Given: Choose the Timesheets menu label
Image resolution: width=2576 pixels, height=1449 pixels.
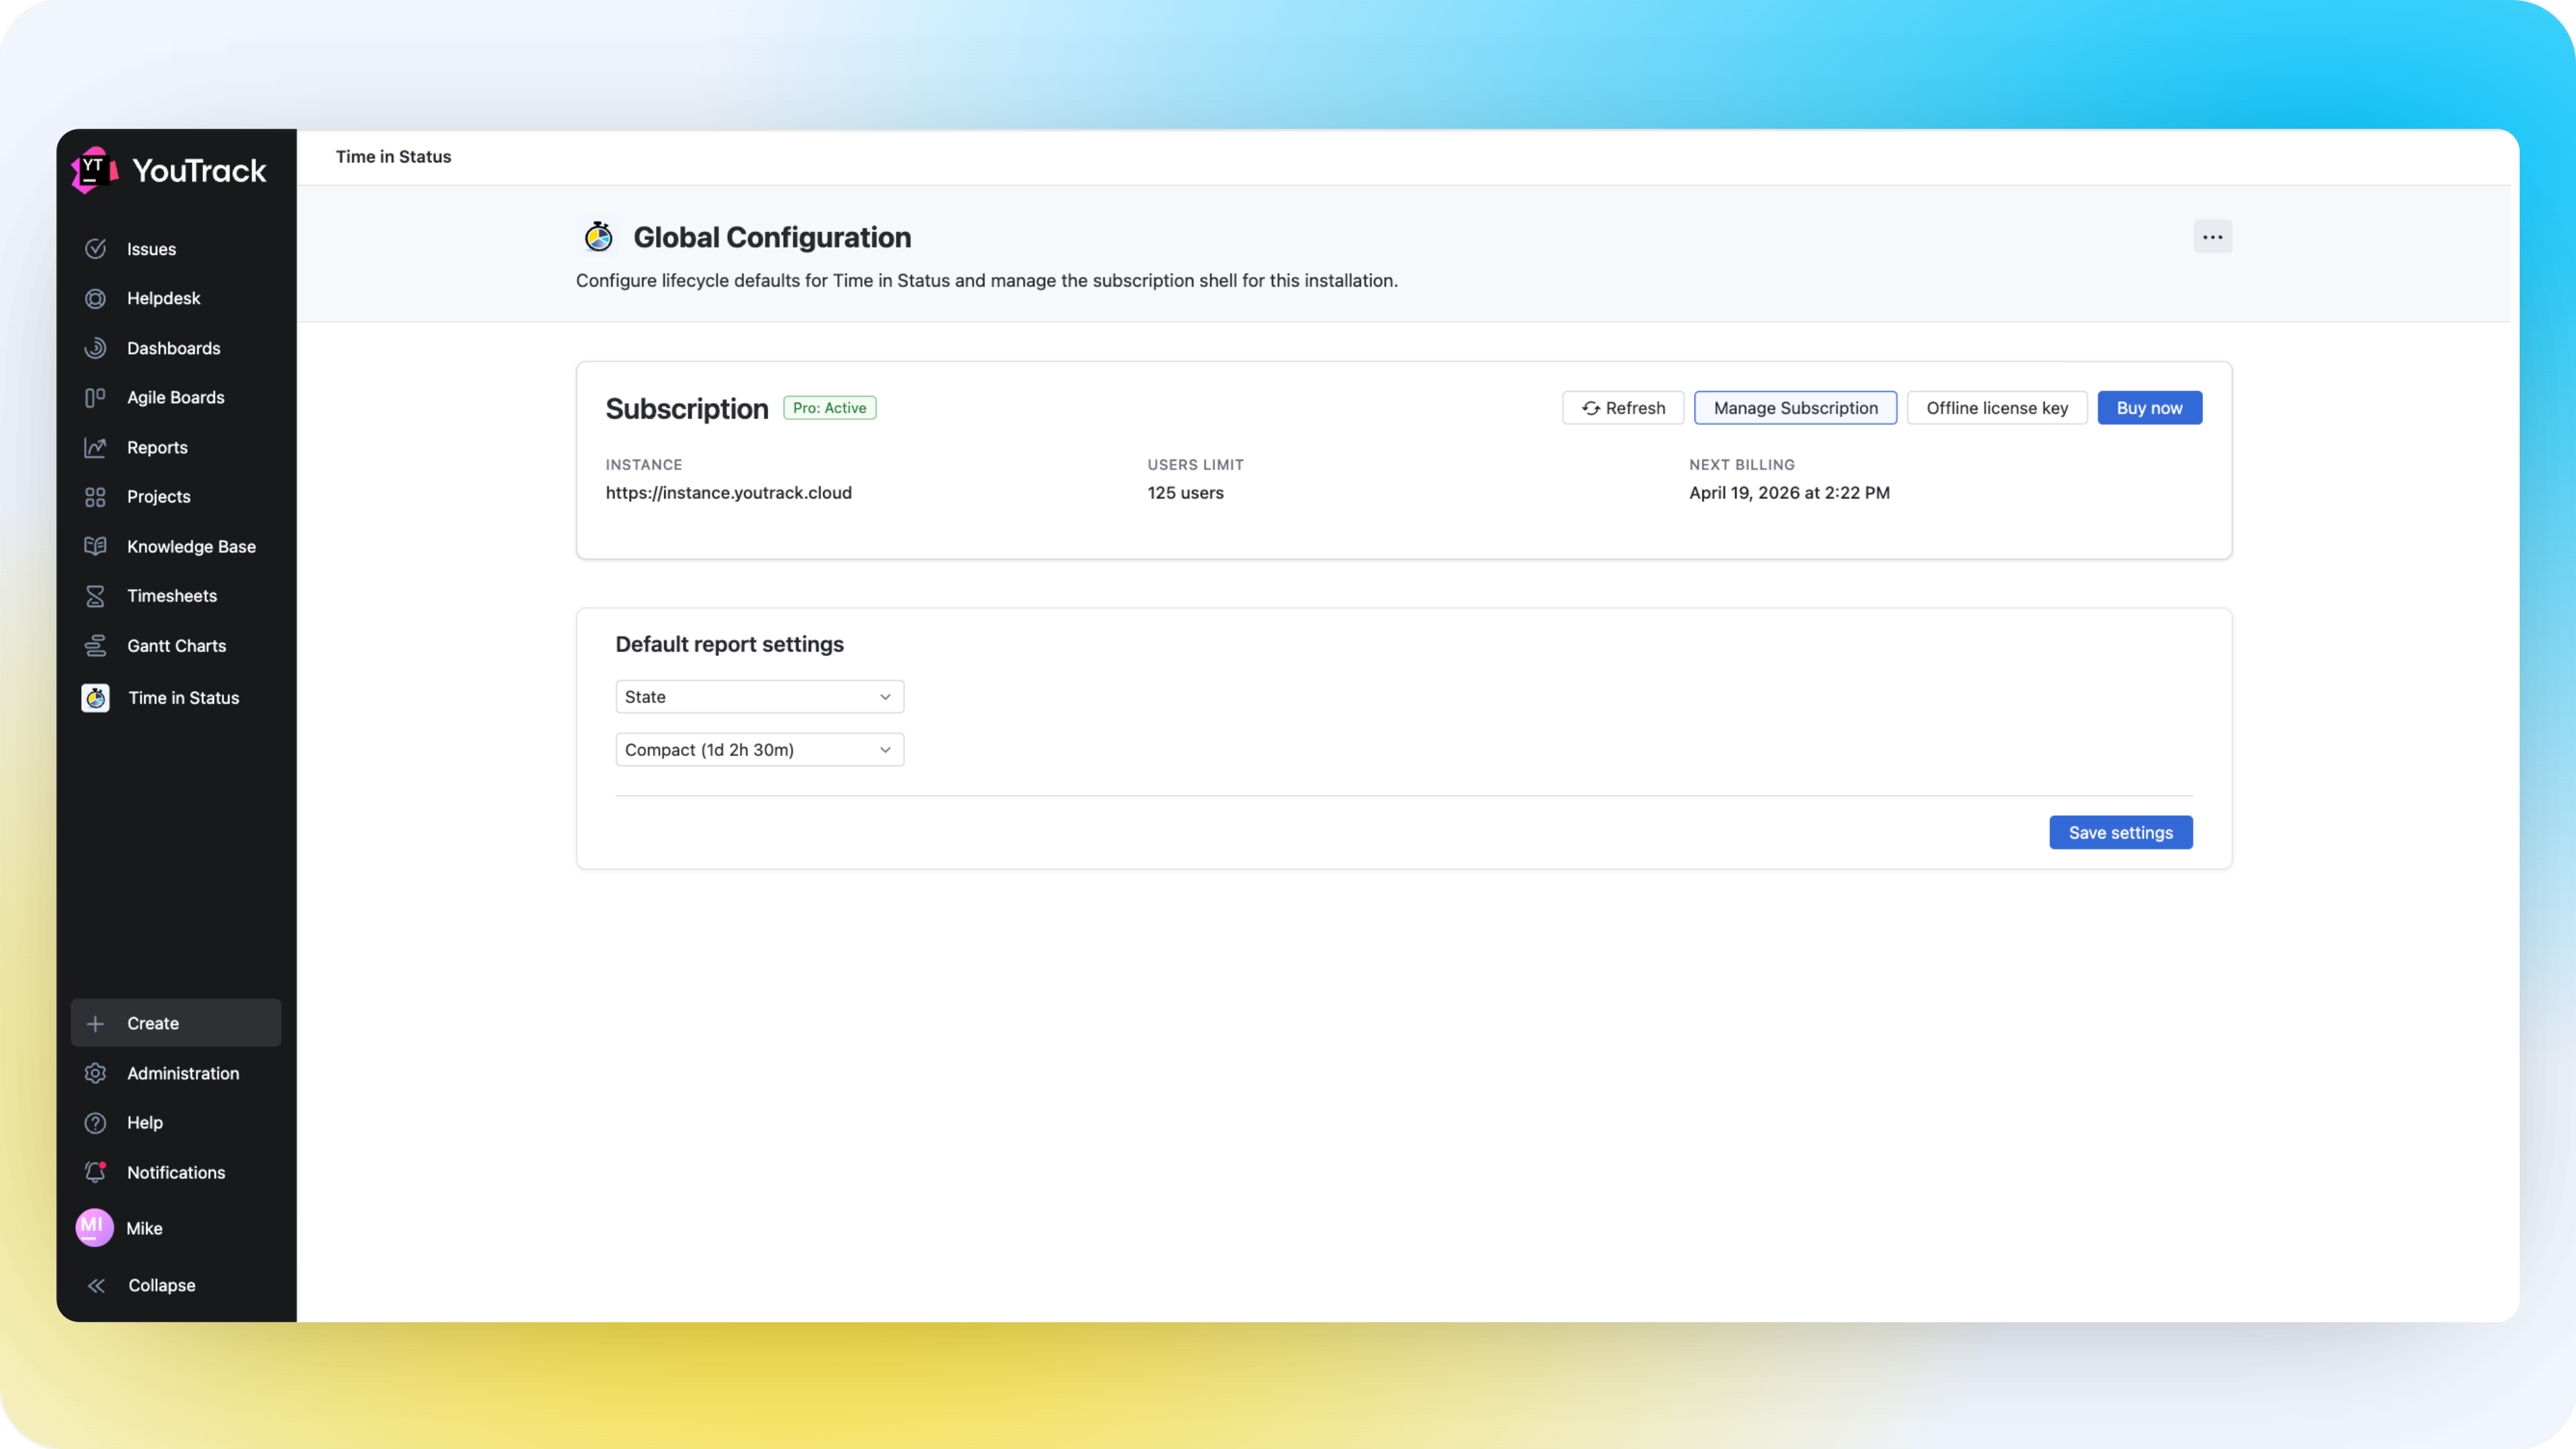Looking at the screenshot, I should (172, 596).
